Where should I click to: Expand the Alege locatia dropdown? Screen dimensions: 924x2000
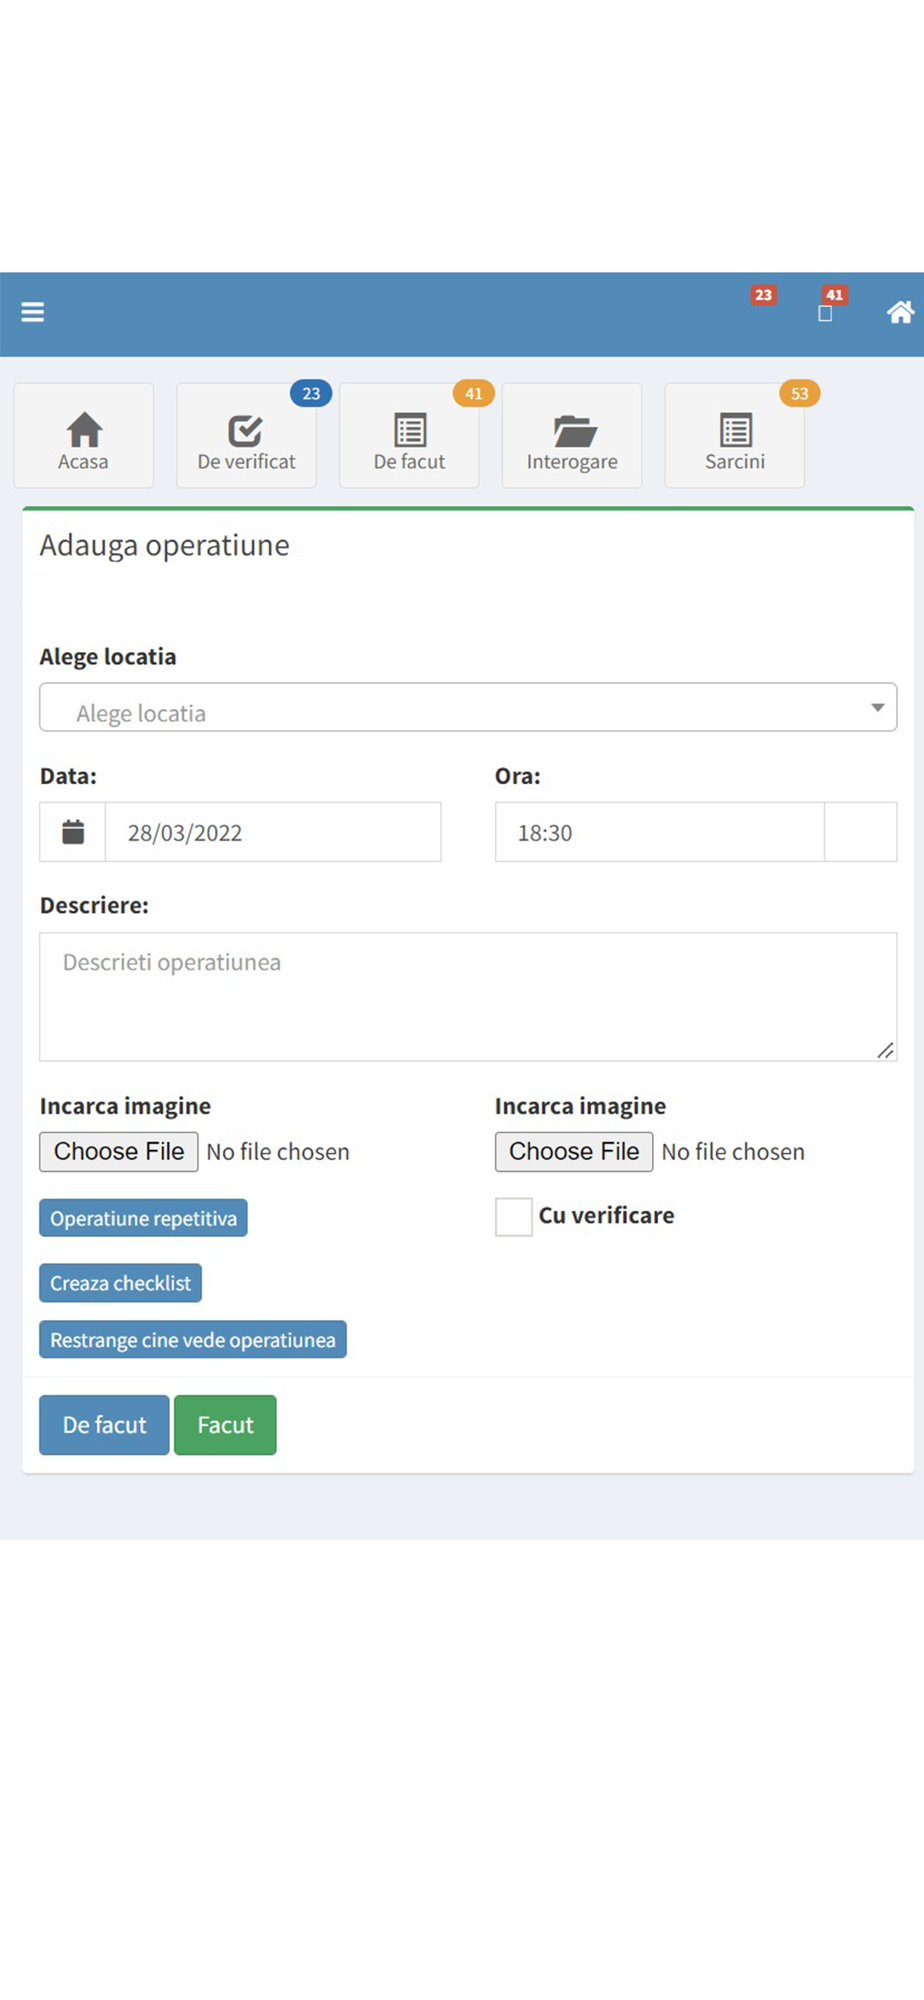point(468,708)
